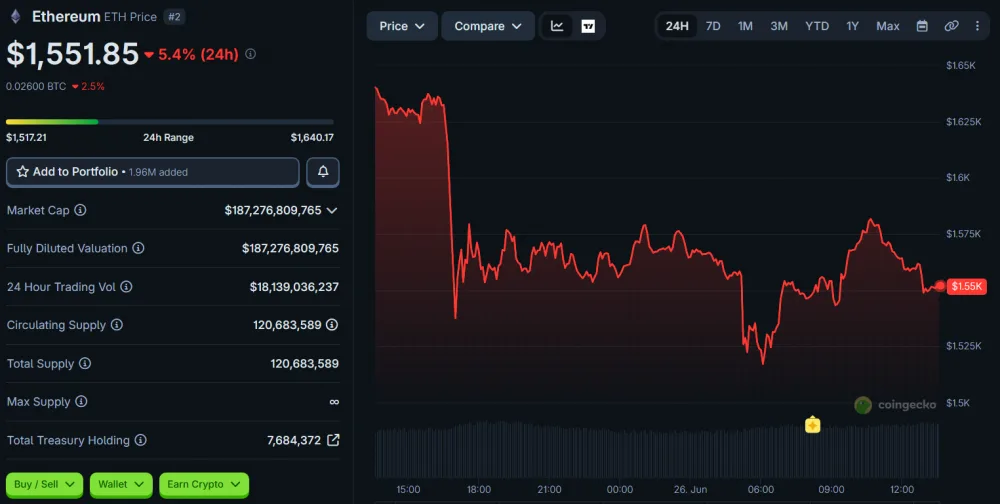Screen dimensions: 1000x504
Task: Open calendar date range picker icon
Action: click(922, 26)
